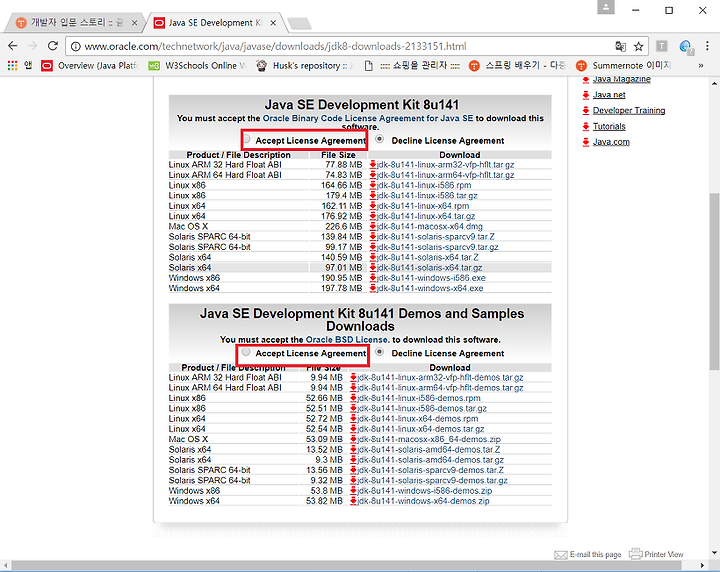Open the site information icon in the address bar
720x572 pixels.
(x=76, y=46)
